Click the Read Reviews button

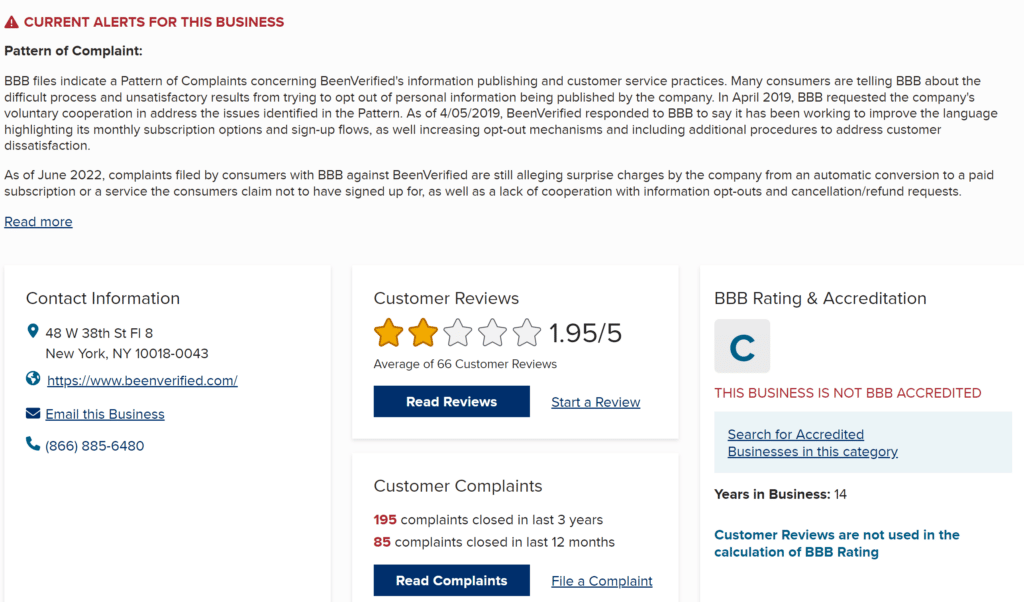point(451,402)
